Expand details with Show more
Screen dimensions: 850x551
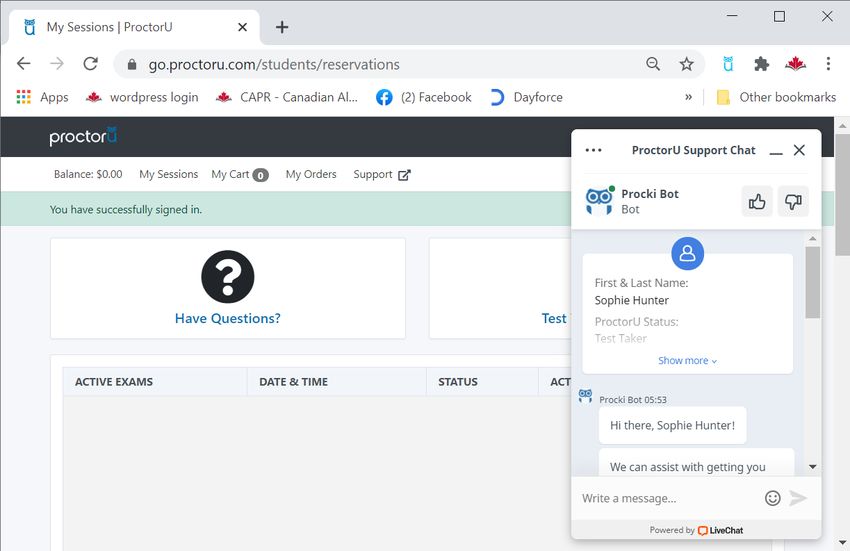[687, 361]
